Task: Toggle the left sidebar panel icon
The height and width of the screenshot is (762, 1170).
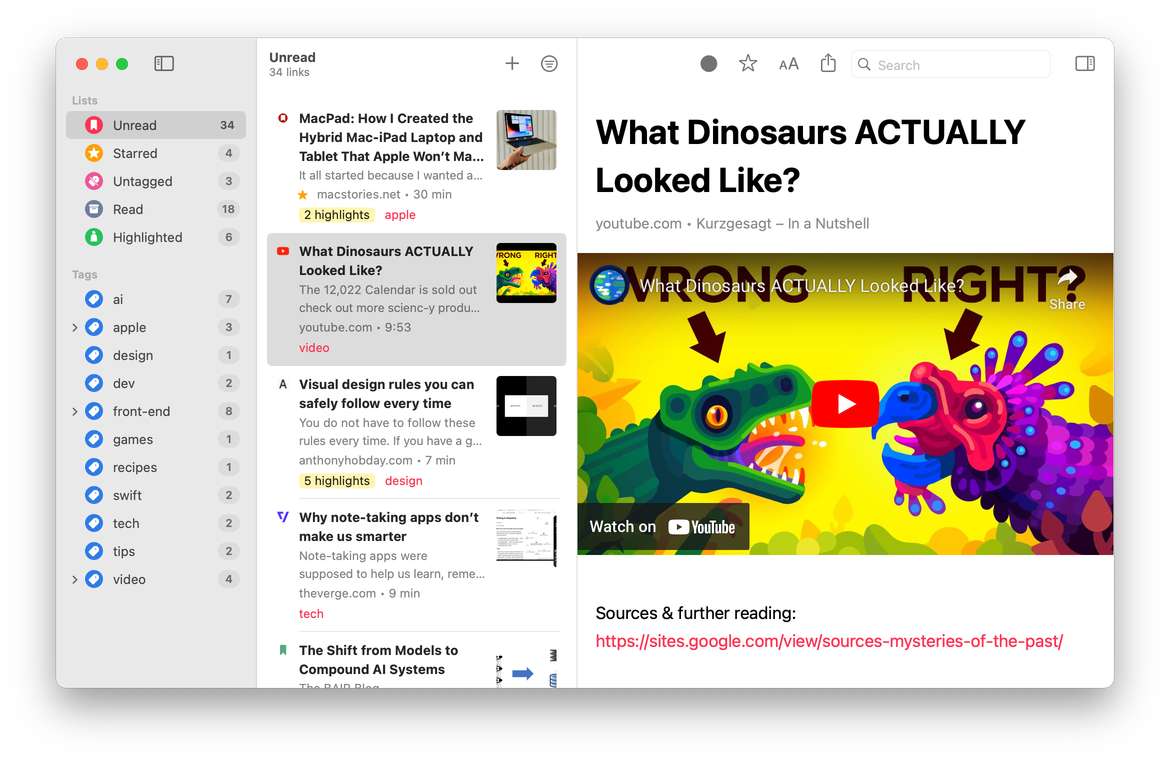Action: click(164, 63)
